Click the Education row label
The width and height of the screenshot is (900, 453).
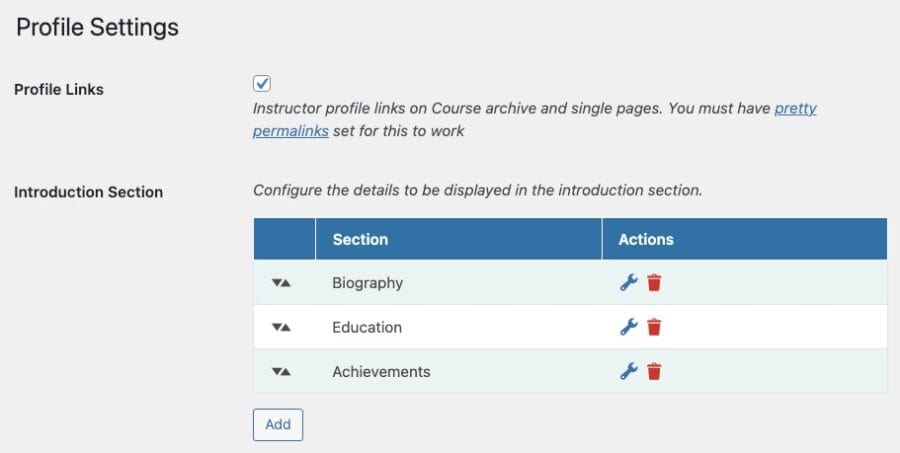coord(367,327)
